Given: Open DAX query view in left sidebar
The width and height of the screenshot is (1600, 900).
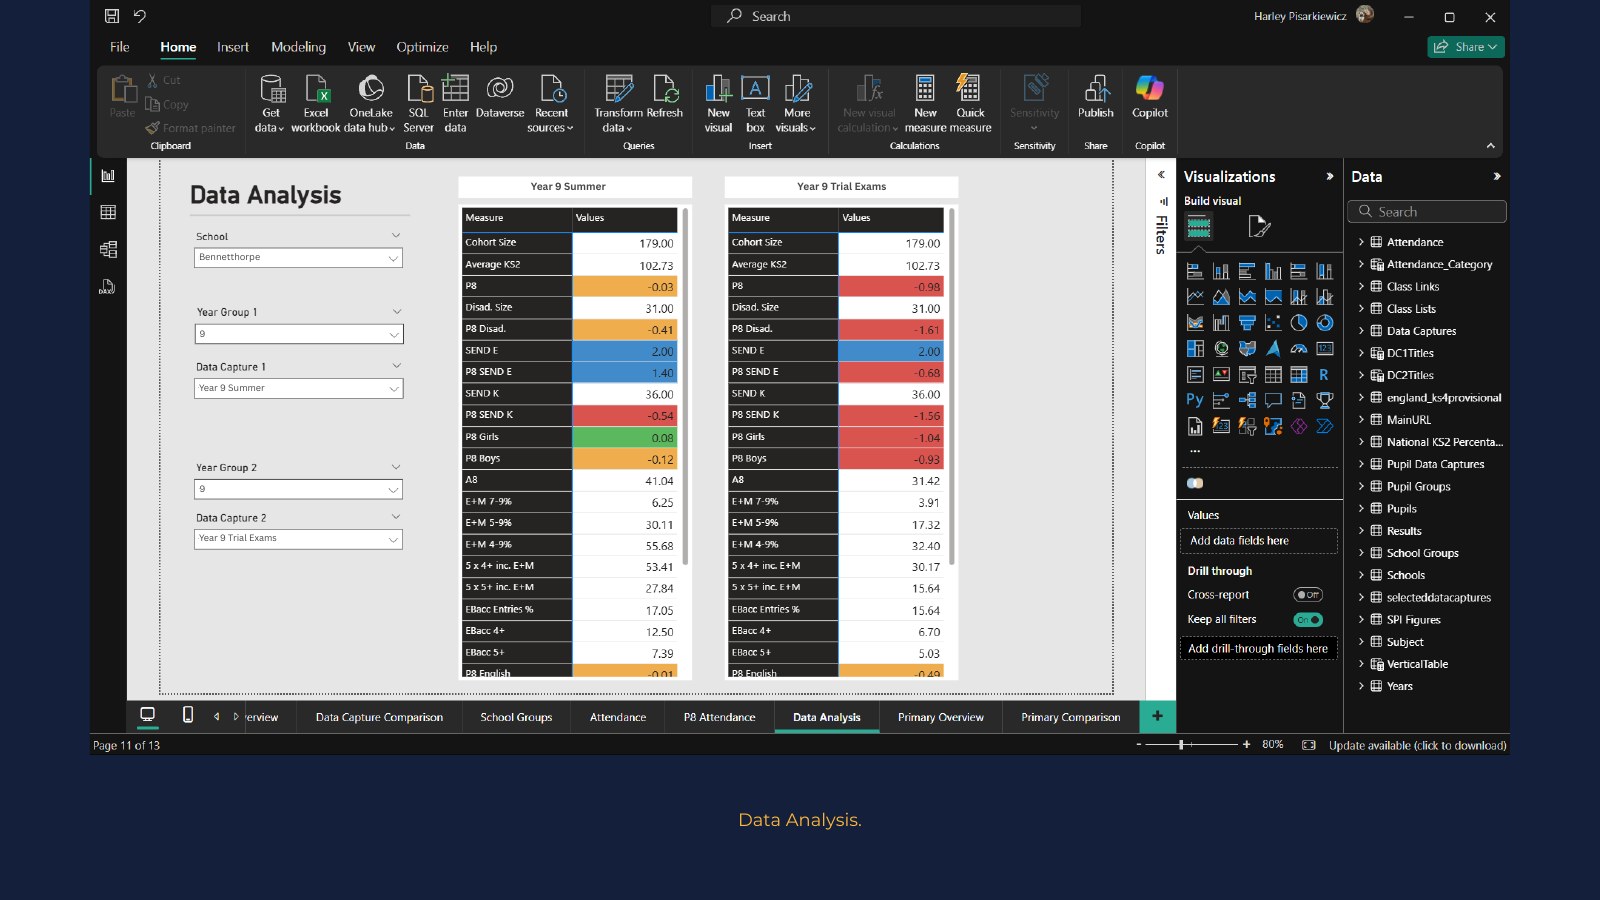Looking at the screenshot, I should (108, 287).
